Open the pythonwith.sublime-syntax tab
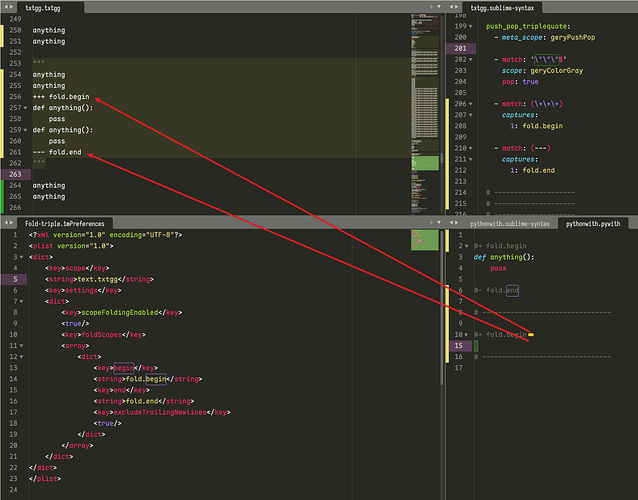This screenshot has height=500, width=638. (x=510, y=224)
